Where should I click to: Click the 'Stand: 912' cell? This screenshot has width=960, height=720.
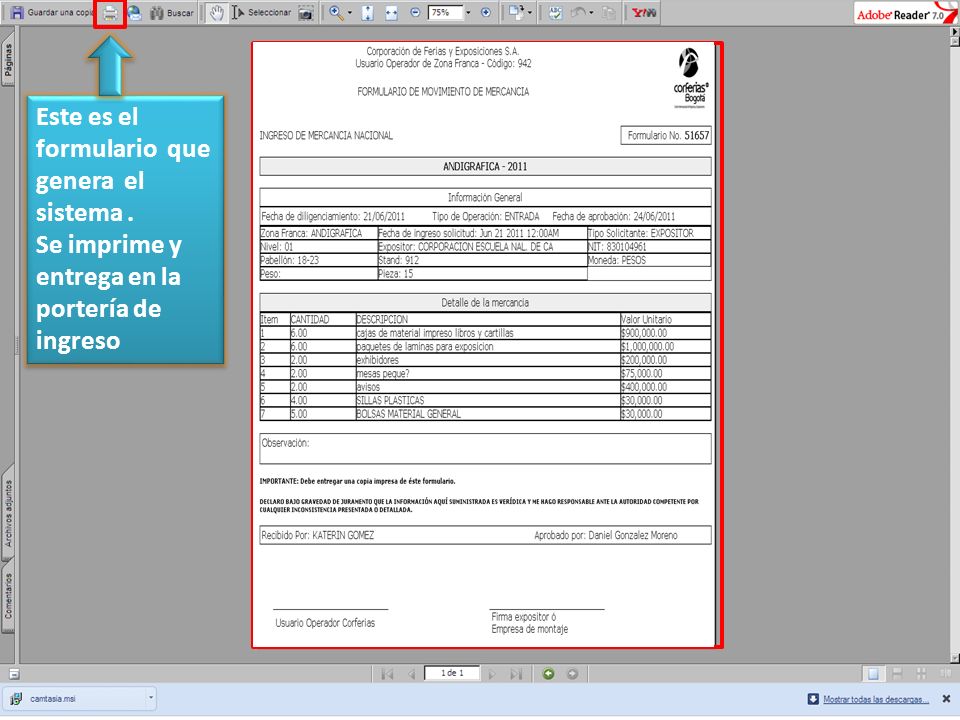[x=482, y=260]
